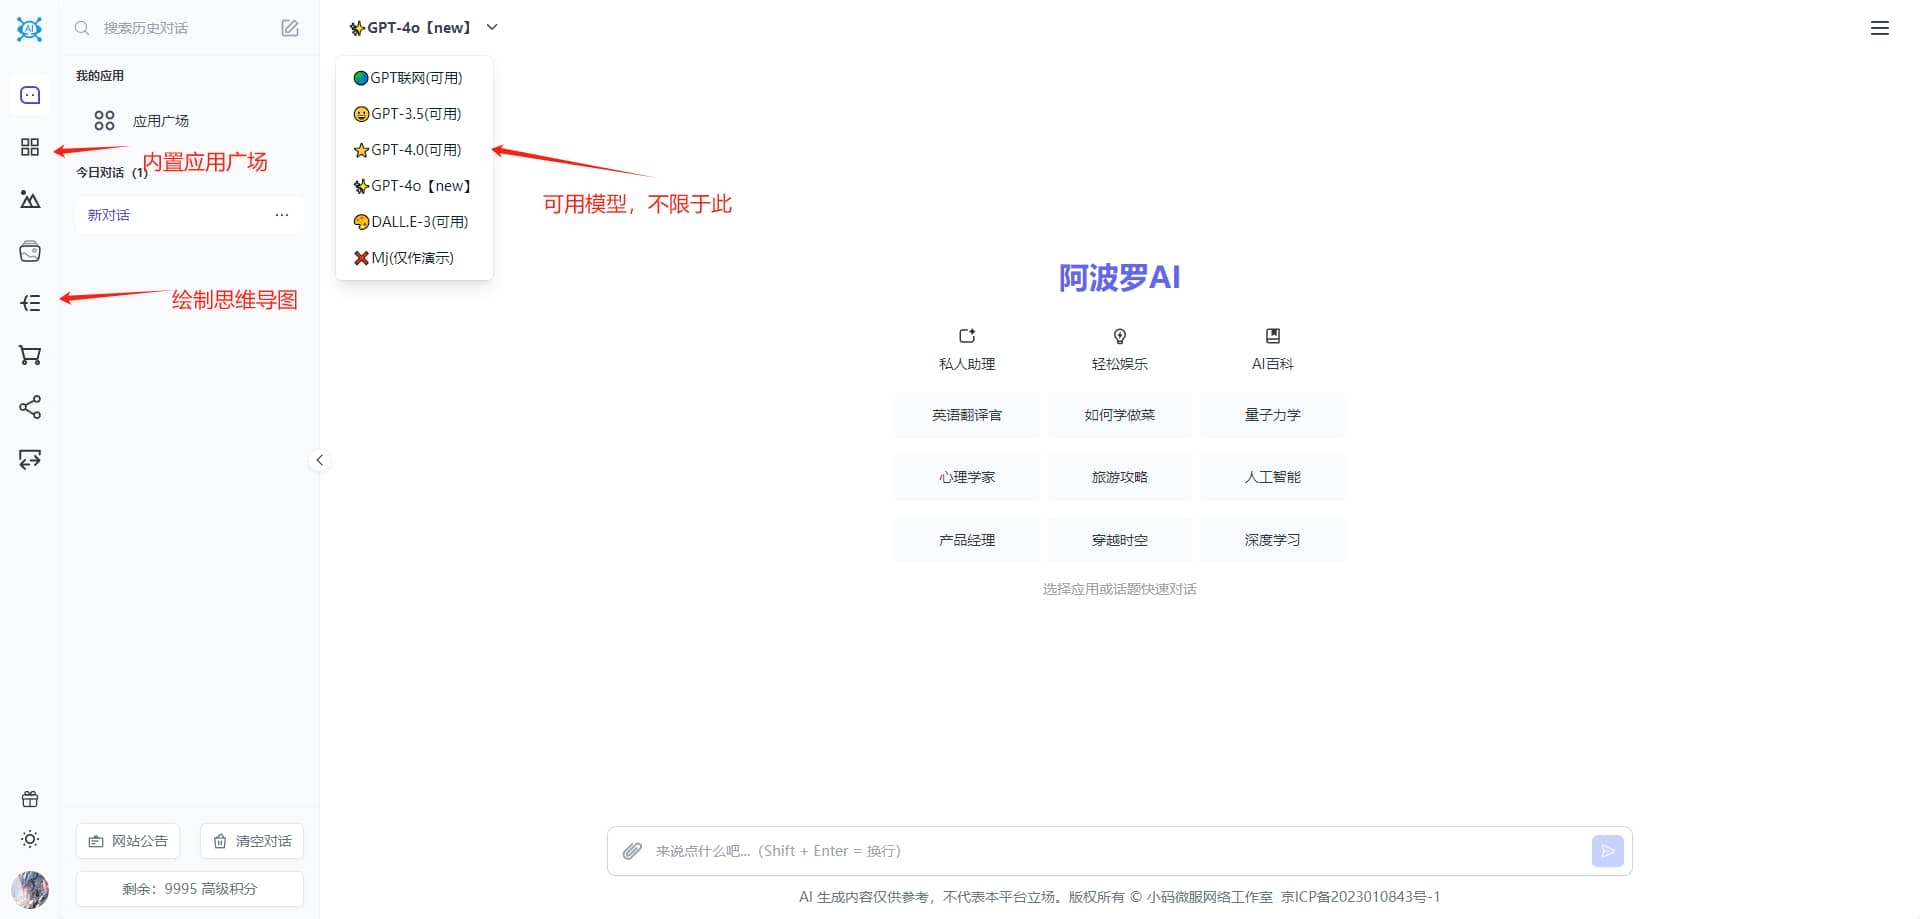The height and width of the screenshot is (919, 1920).
Task: Select the 深度学习 topic
Action: tap(1273, 540)
